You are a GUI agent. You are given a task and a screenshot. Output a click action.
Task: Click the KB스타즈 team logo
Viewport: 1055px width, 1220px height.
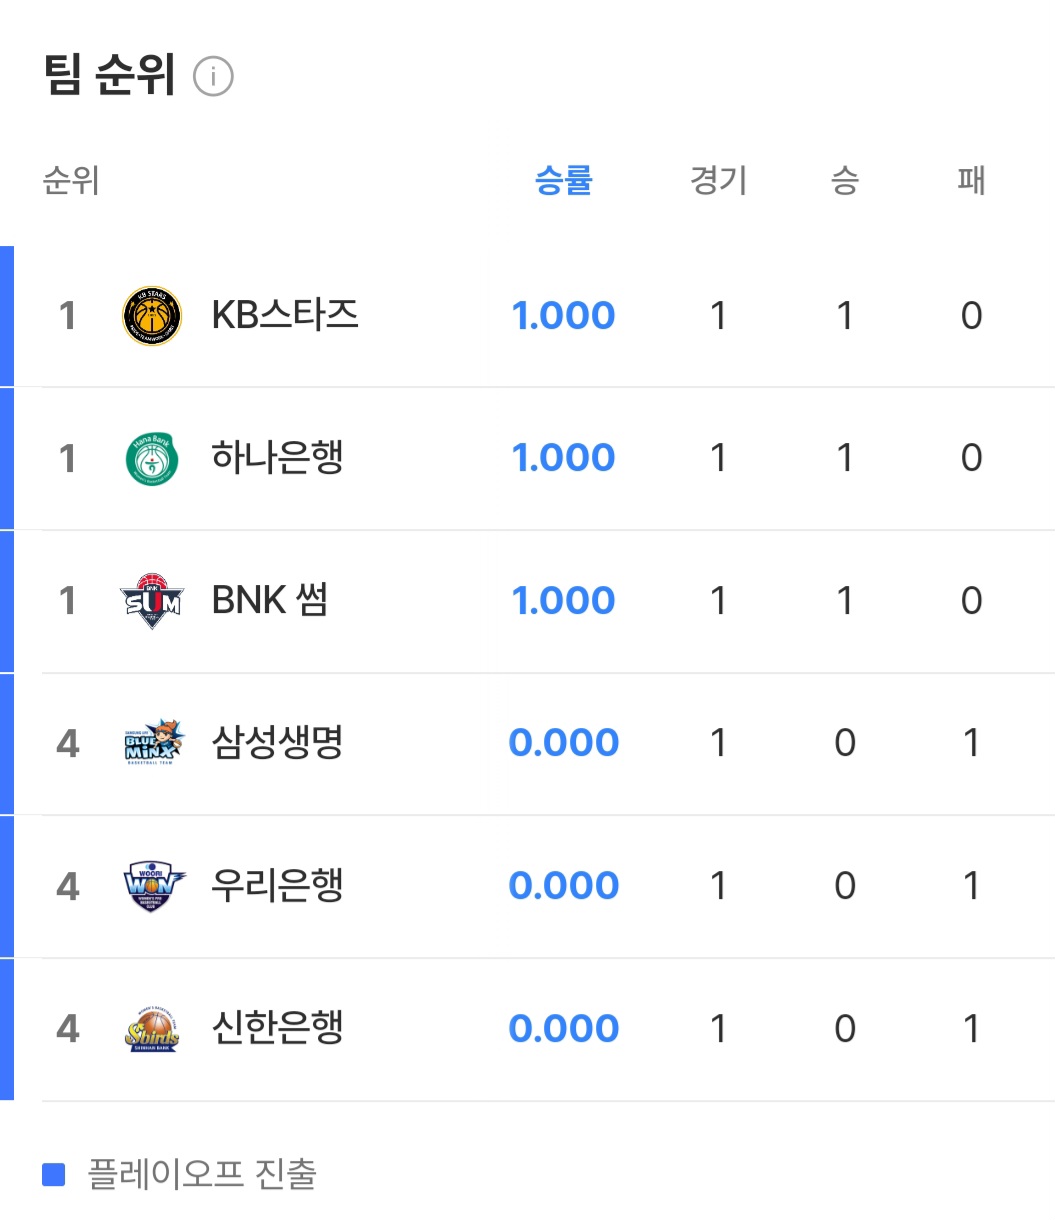tap(152, 316)
